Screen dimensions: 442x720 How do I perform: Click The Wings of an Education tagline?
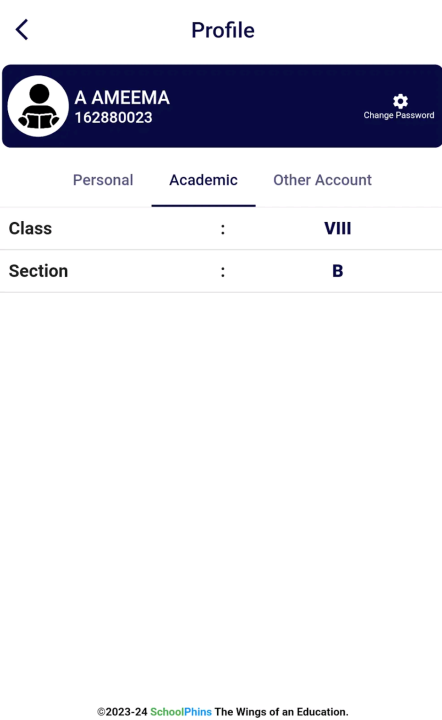pyautogui.click(x=281, y=712)
